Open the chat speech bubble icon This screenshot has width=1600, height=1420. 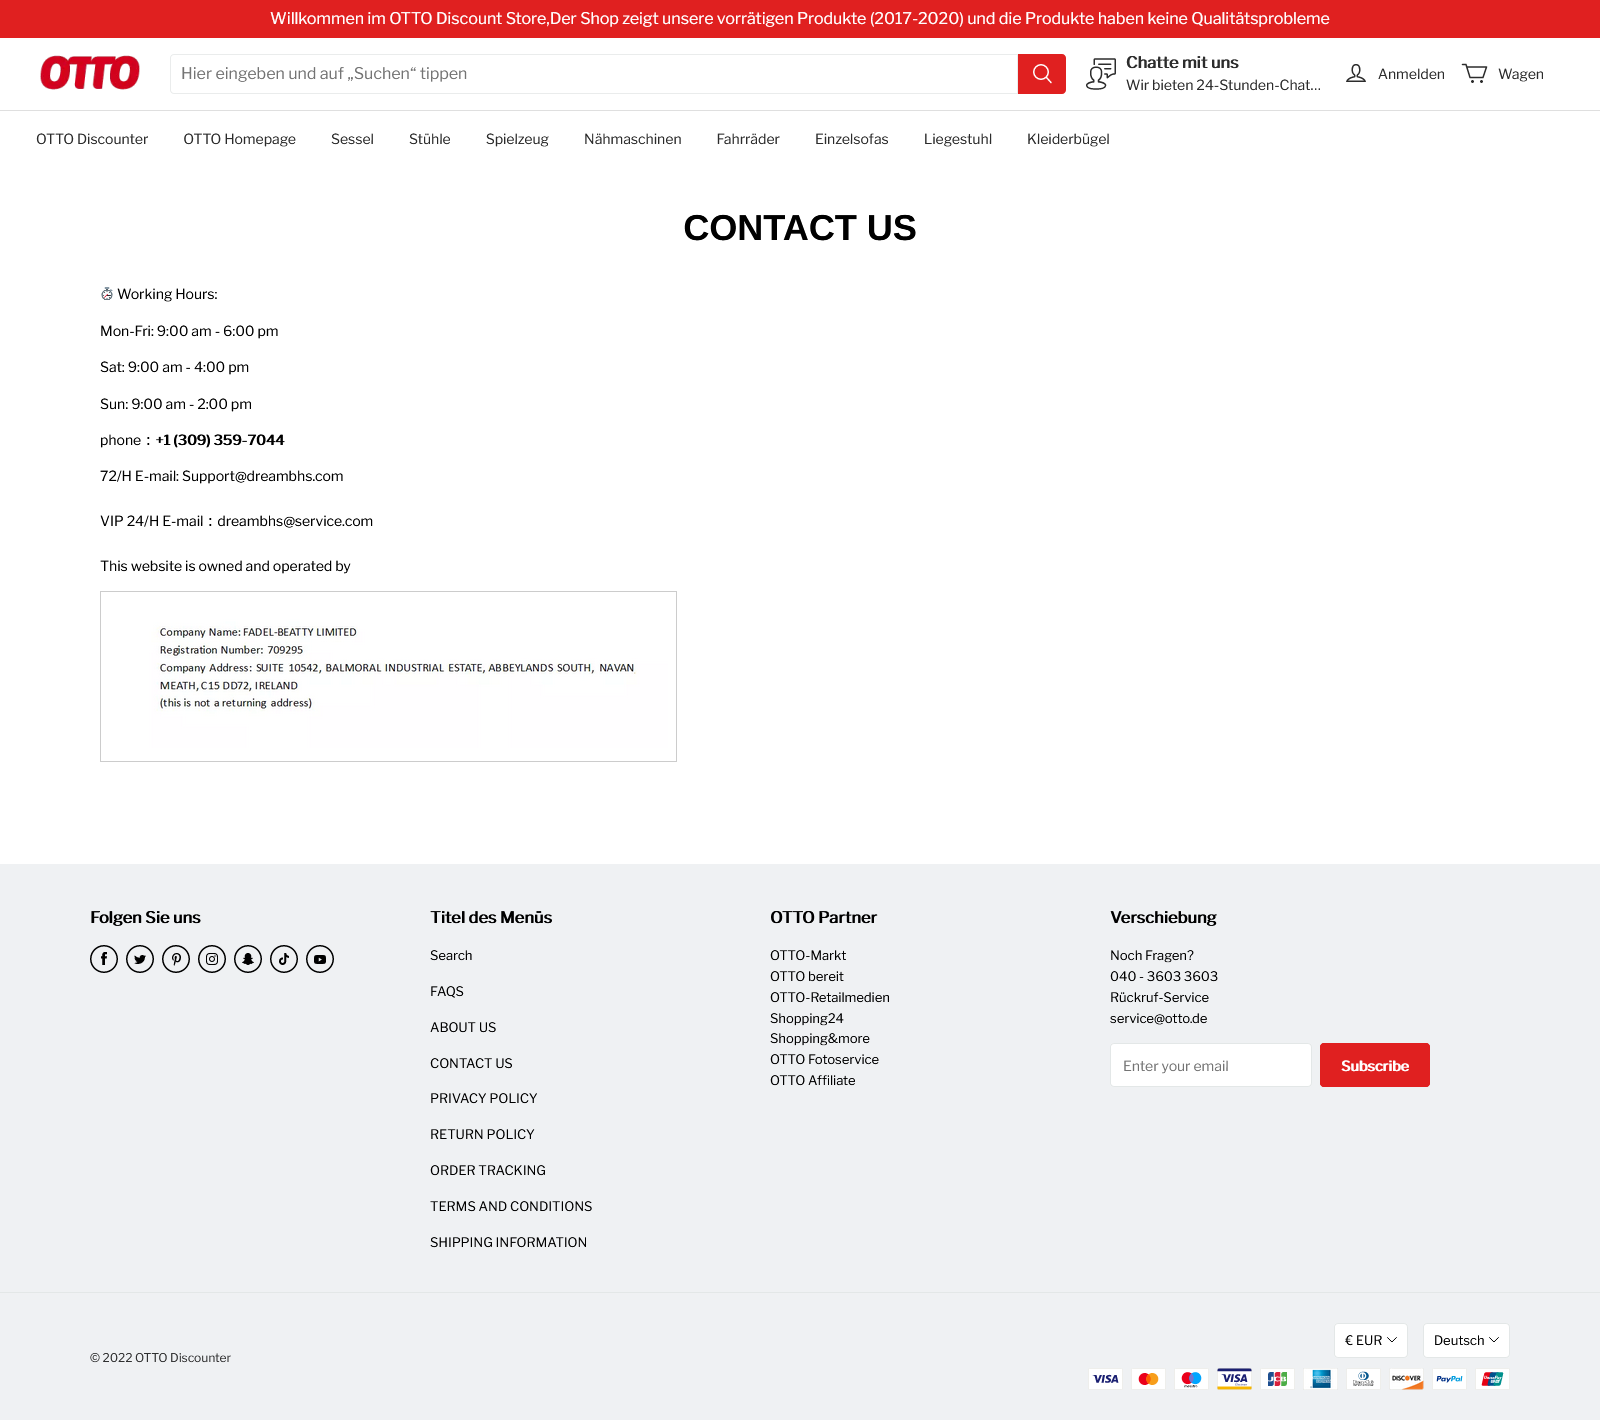1101,74
